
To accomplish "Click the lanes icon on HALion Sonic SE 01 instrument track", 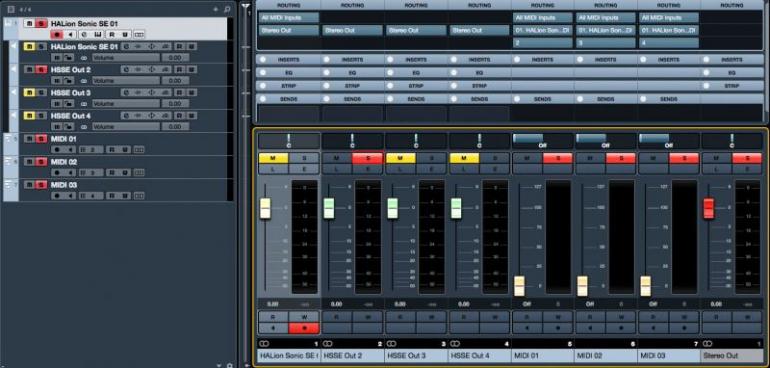I will point(139,35).
